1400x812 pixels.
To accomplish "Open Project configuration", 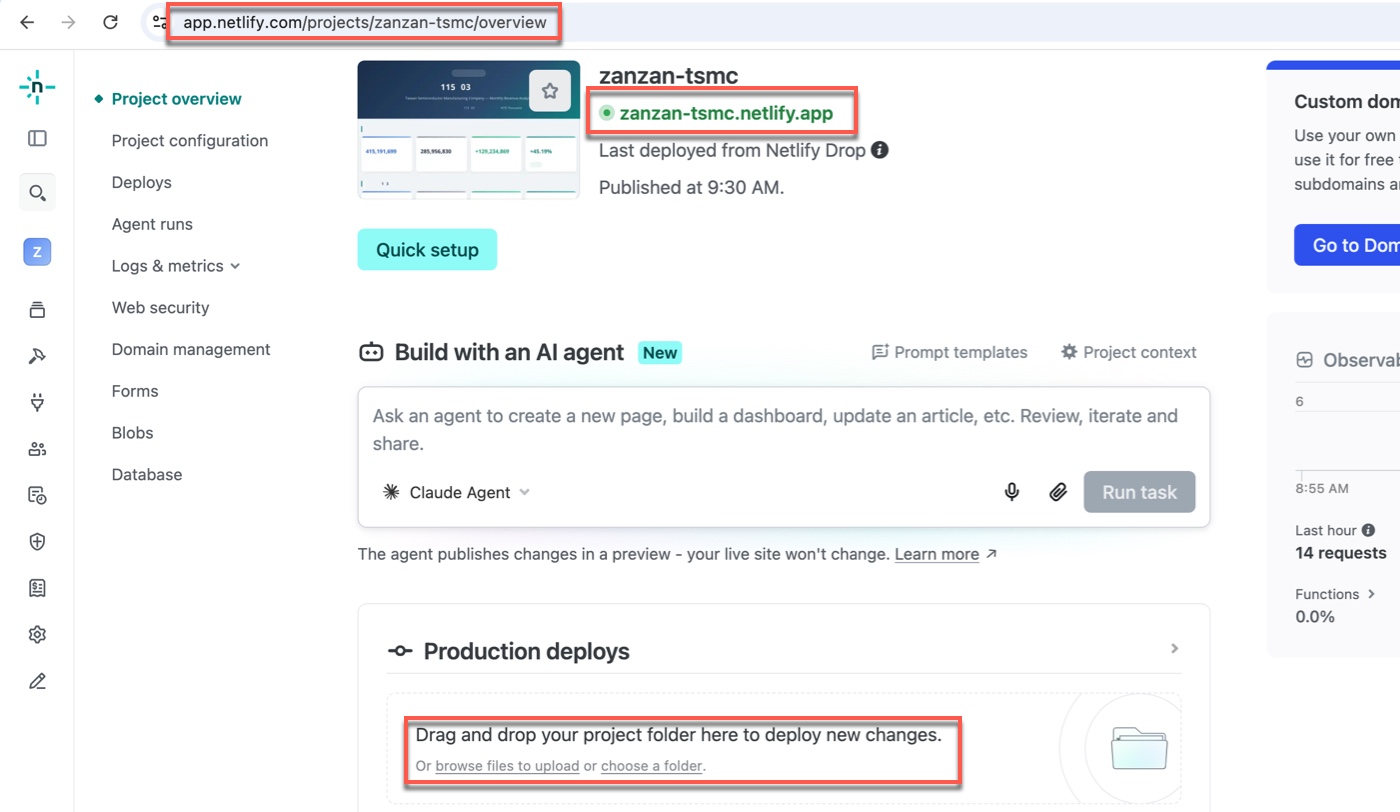I will (x=190, y=141).
